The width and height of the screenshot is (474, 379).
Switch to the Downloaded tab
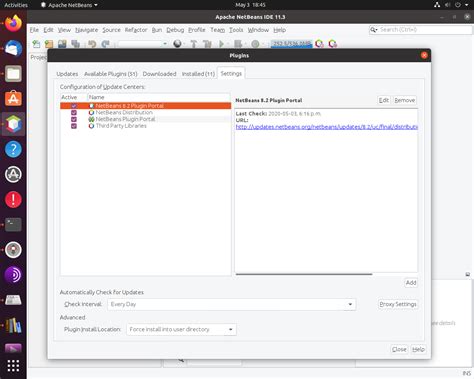click(159, 74)
